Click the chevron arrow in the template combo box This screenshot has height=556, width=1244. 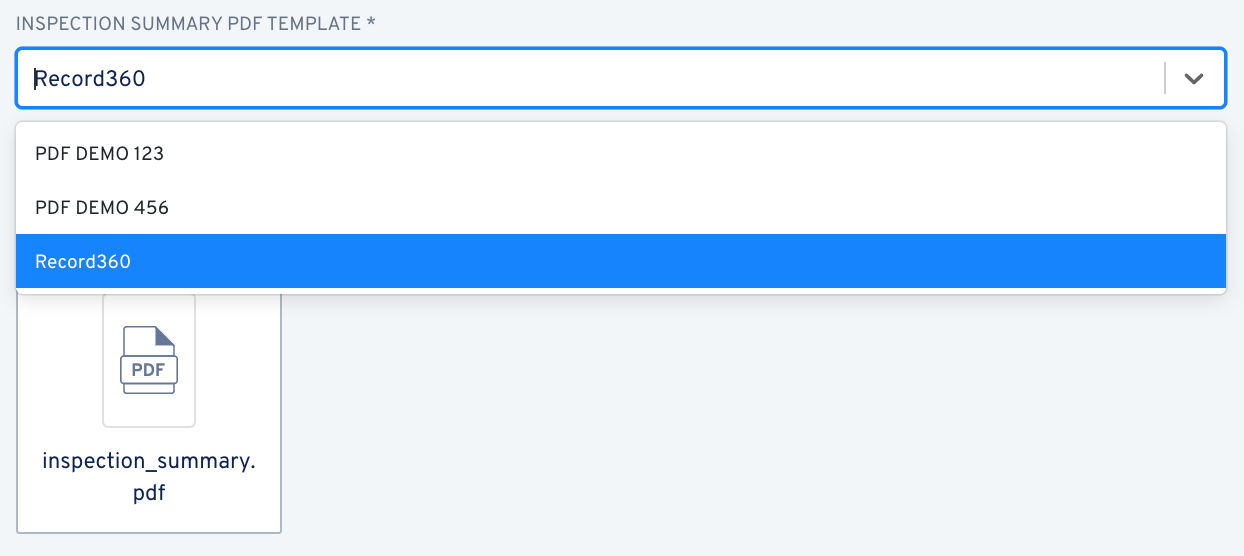(x=1193, y=79)
